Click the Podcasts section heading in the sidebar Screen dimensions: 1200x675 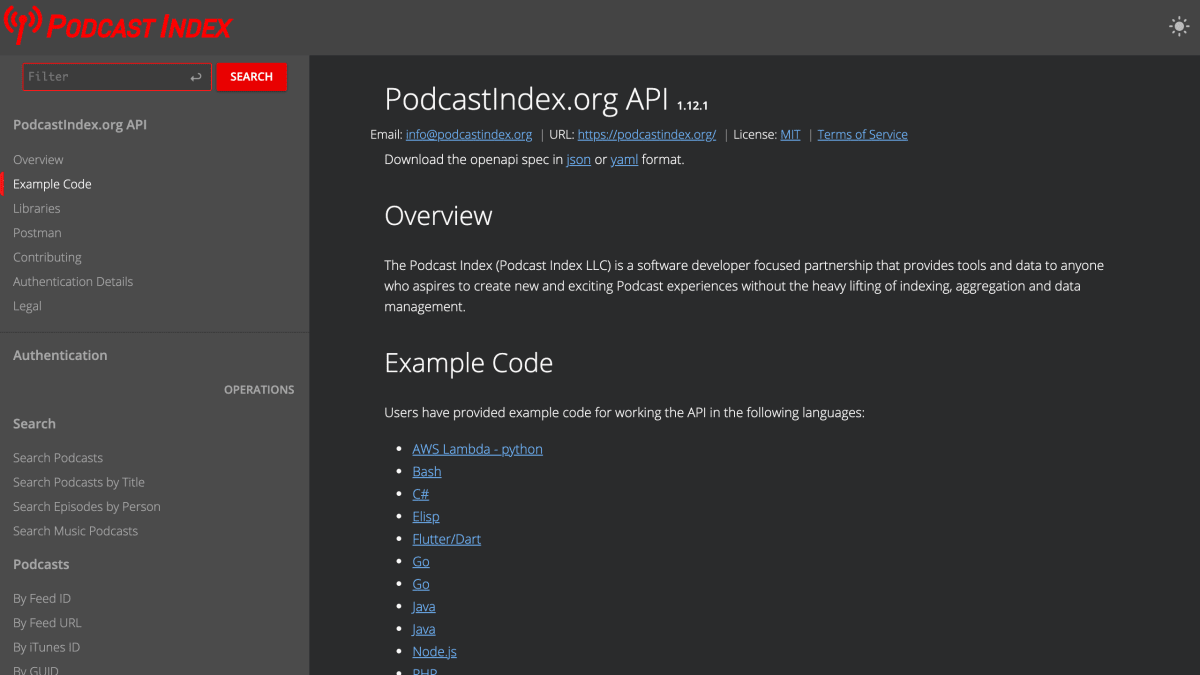click(x=41, y=565)
